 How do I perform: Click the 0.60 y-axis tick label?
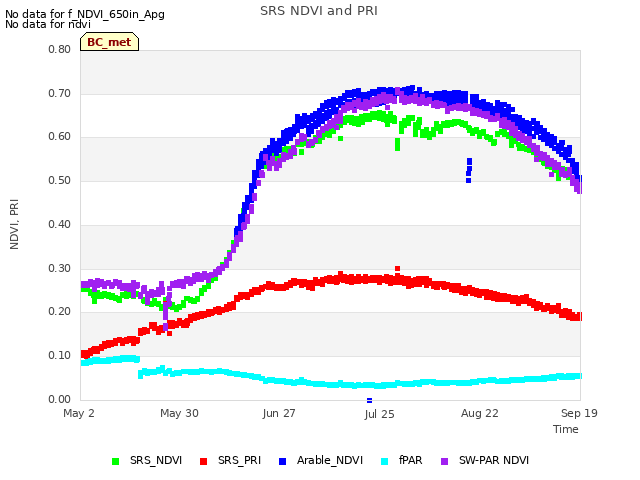(x=60, y=137)
